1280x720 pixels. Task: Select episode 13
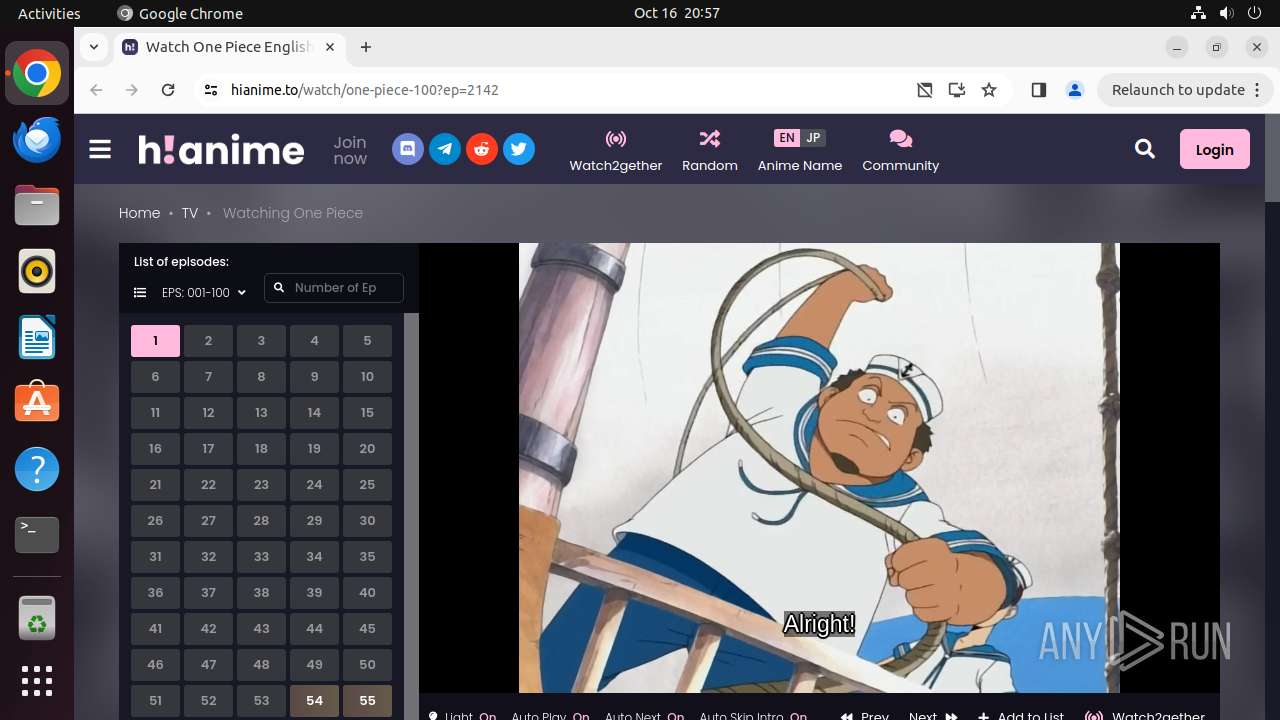(x=261, y=413)
